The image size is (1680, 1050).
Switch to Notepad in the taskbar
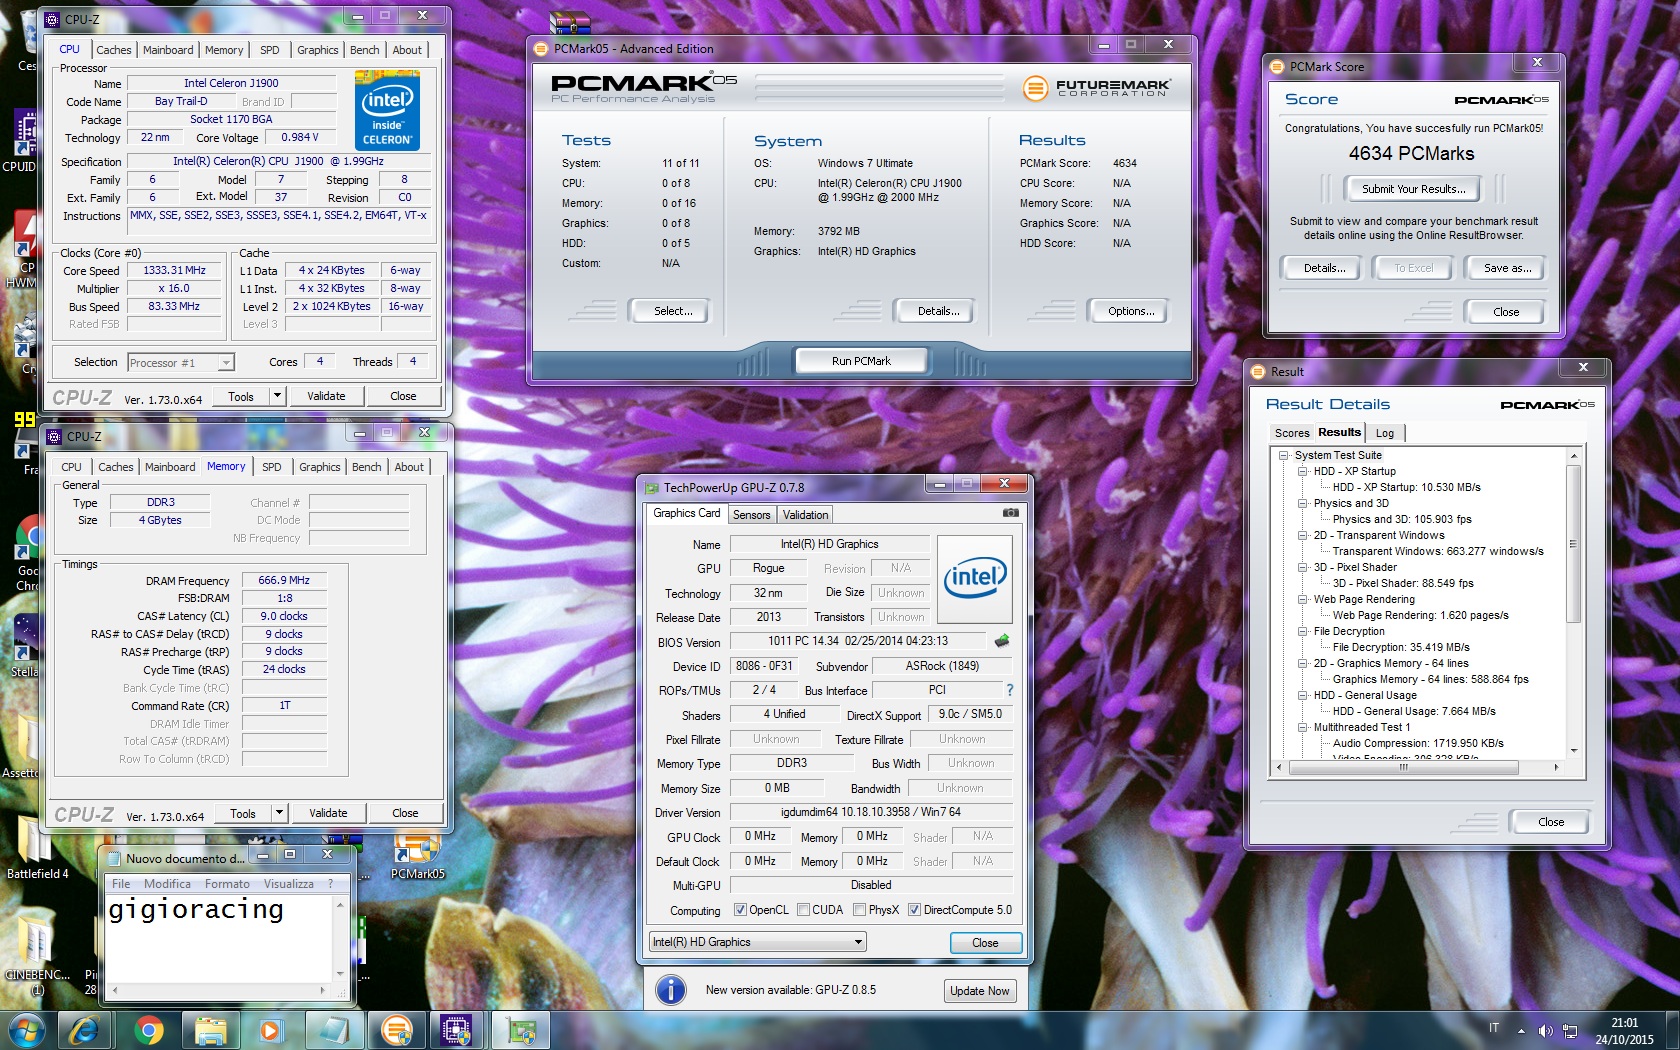(x=334, y=1030)
